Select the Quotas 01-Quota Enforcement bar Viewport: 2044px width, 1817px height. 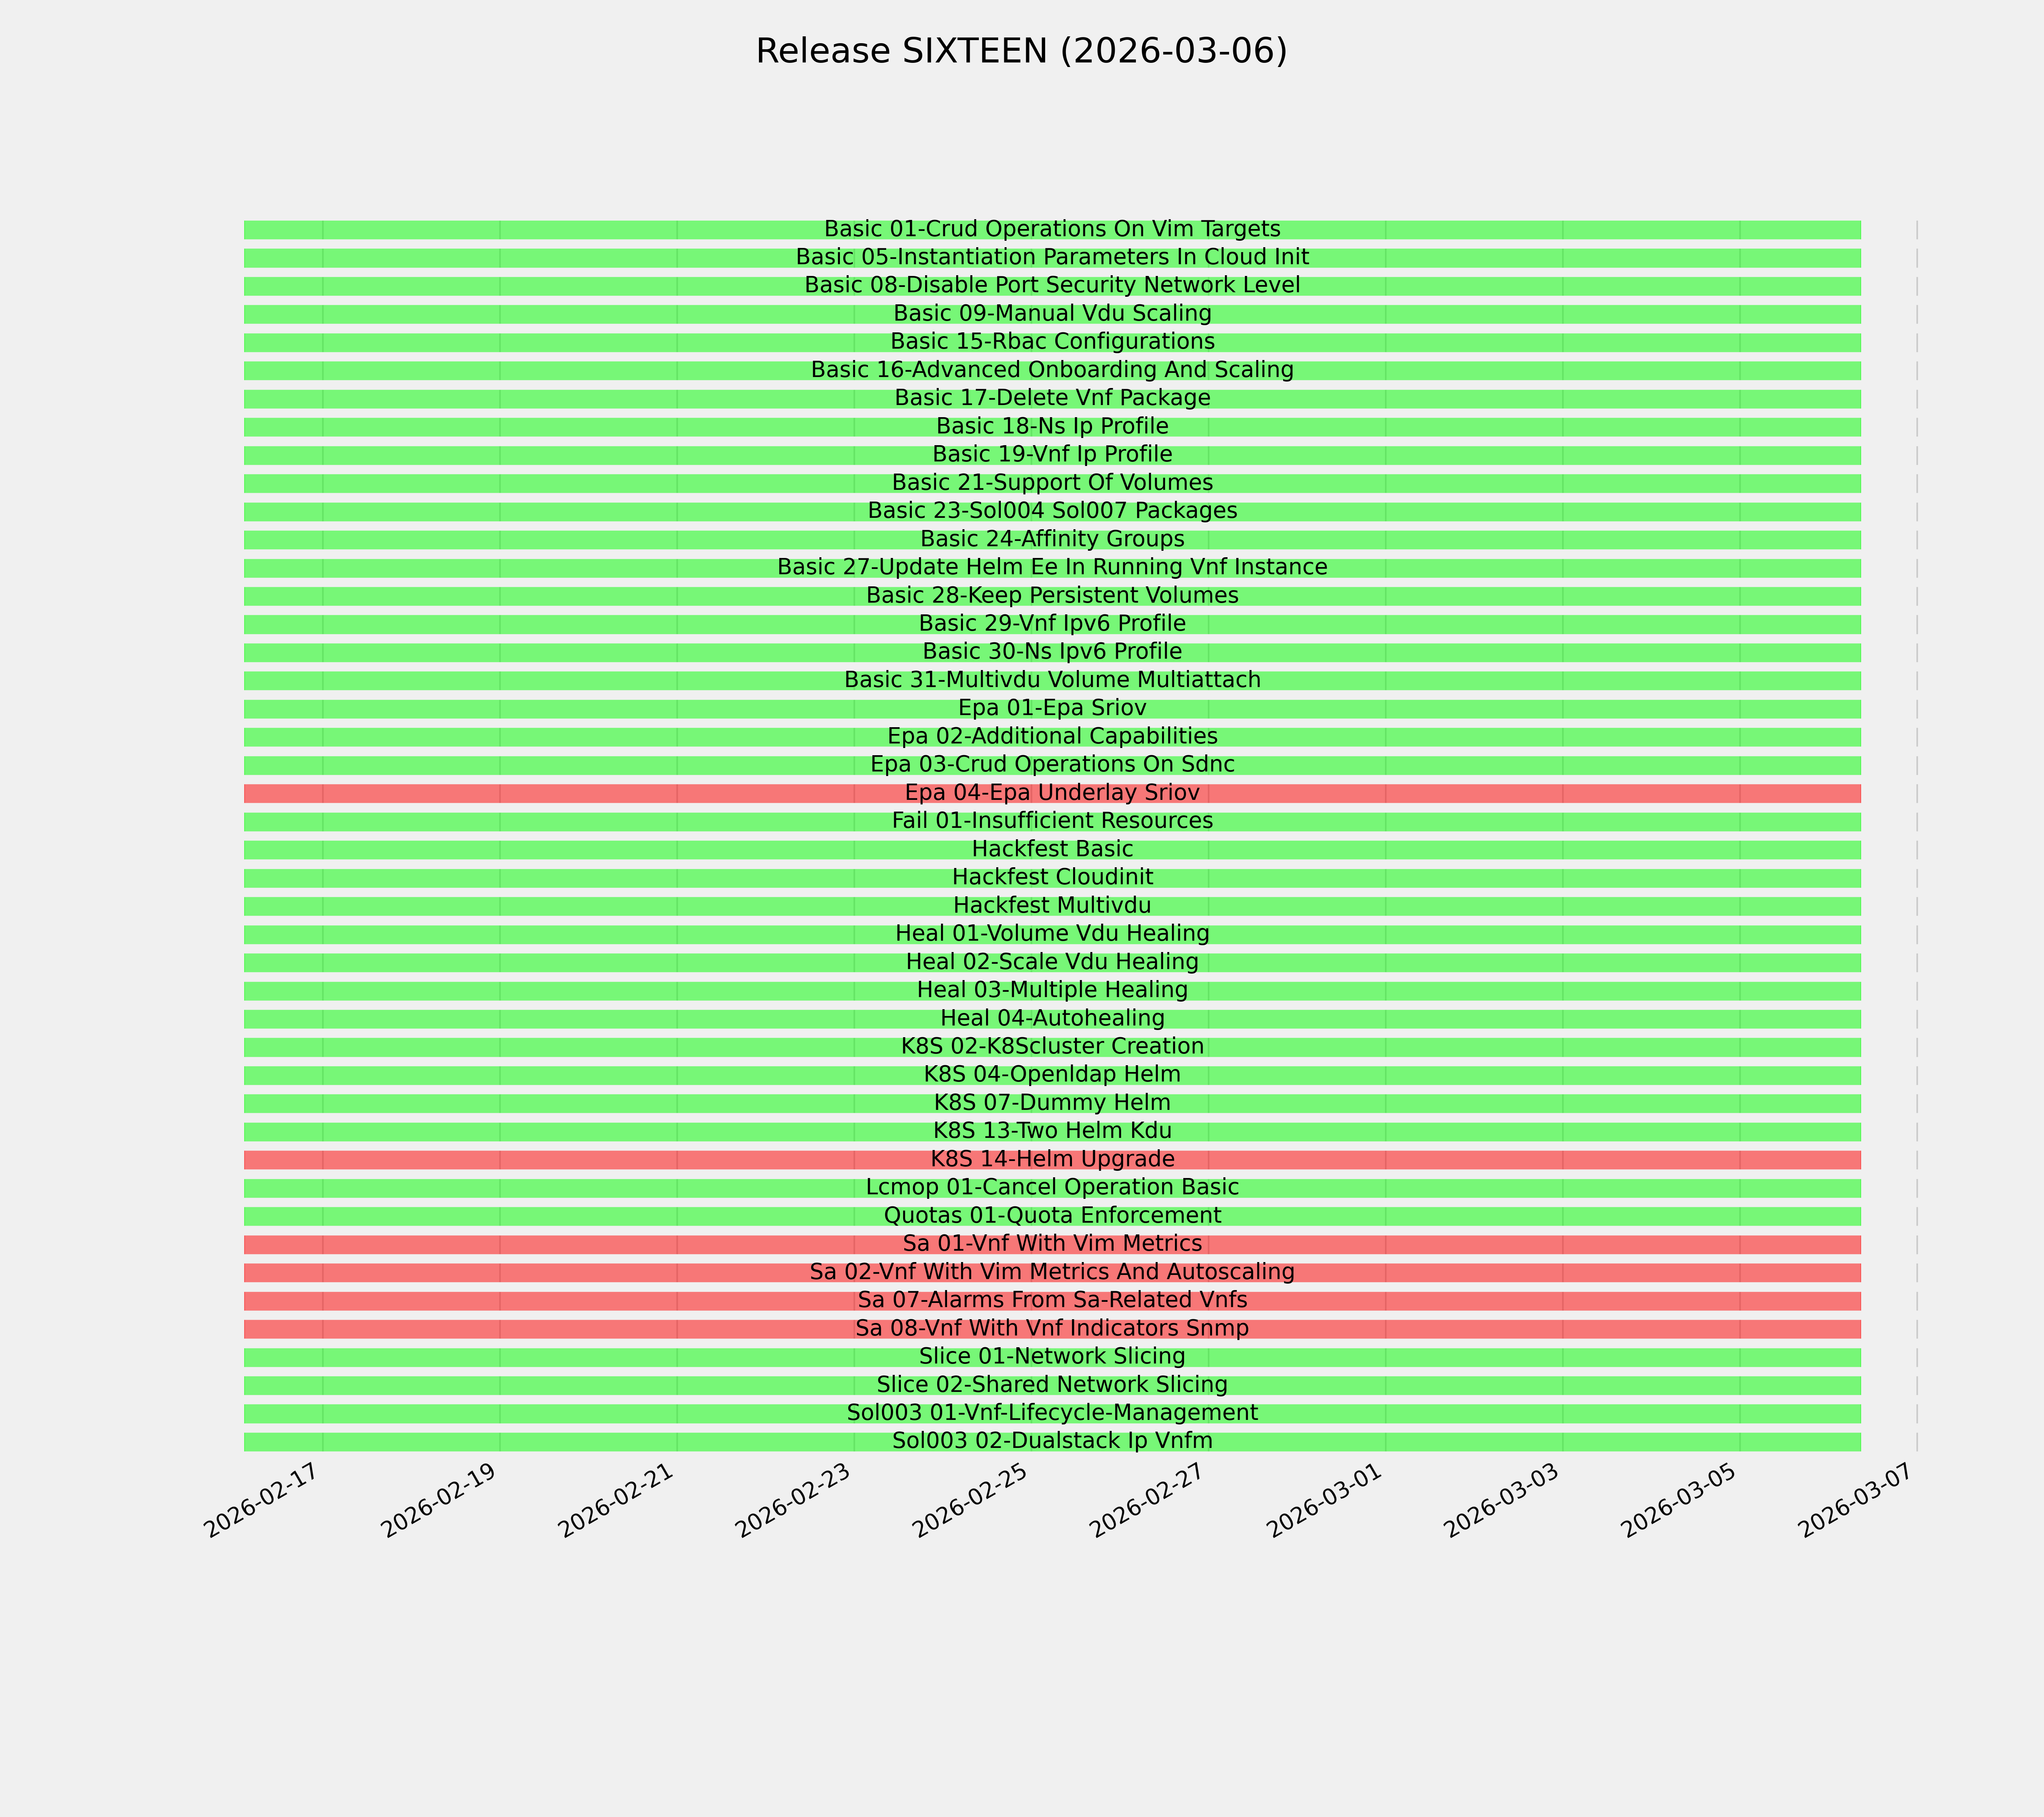tap(1052, 1216)
